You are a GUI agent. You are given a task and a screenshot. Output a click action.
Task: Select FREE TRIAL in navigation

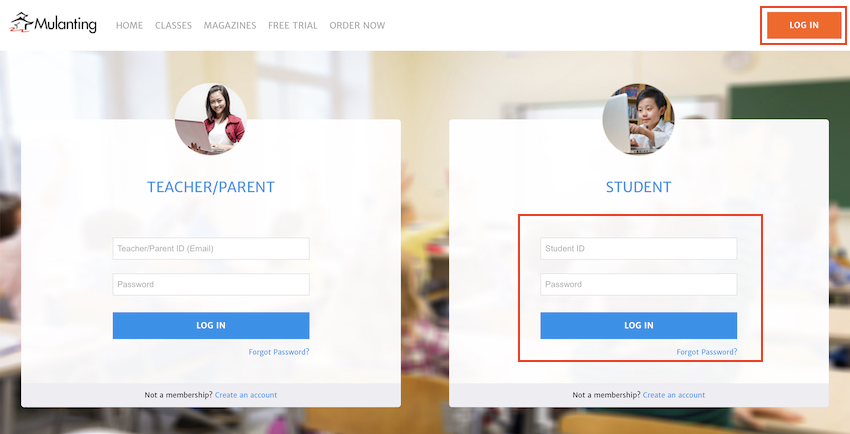click(x=293, y=25)
